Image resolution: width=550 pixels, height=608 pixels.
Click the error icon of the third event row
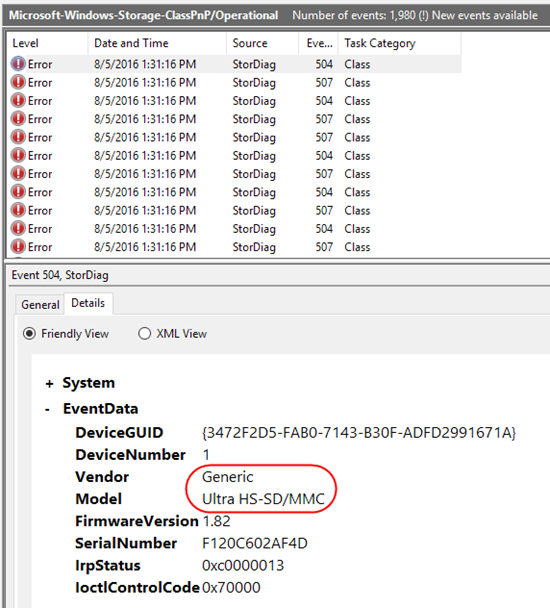[18, 100]
